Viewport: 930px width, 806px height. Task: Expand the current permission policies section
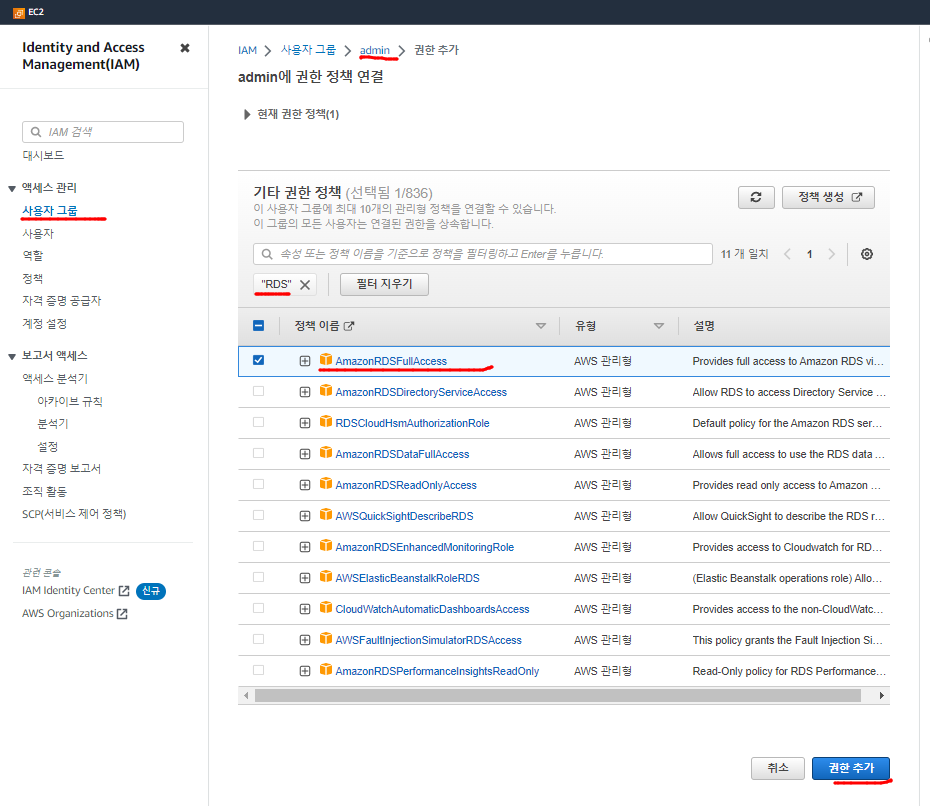tap(247, 114)
